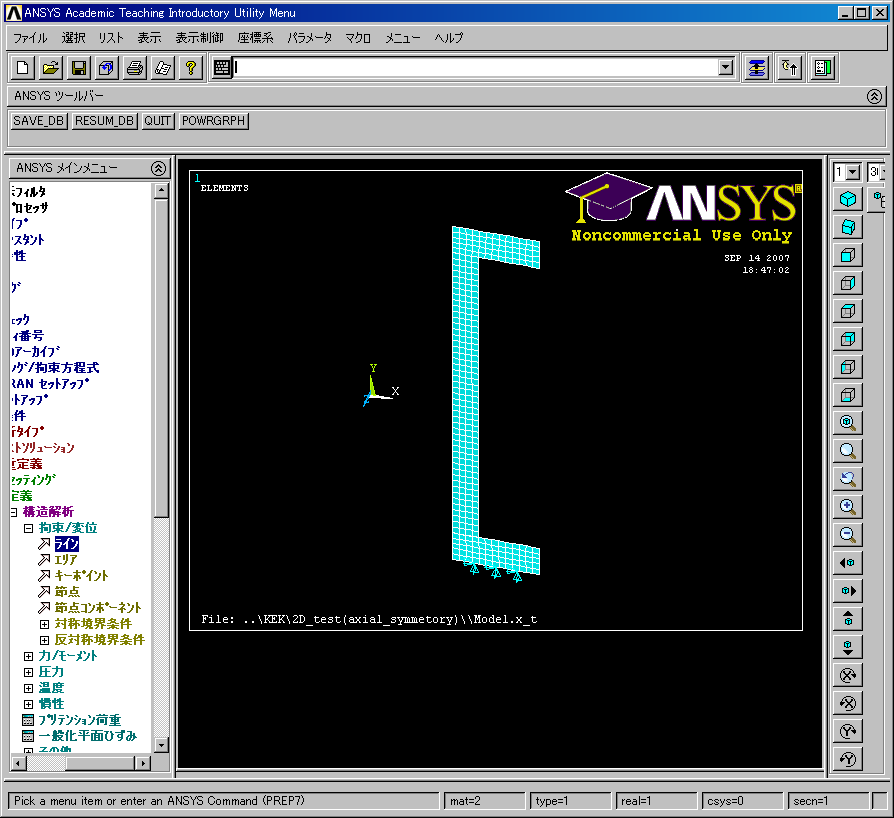Screen dimensions: 894x818
Task: Save analysis using the floppy disk icon
Action: tap(79, 68)
